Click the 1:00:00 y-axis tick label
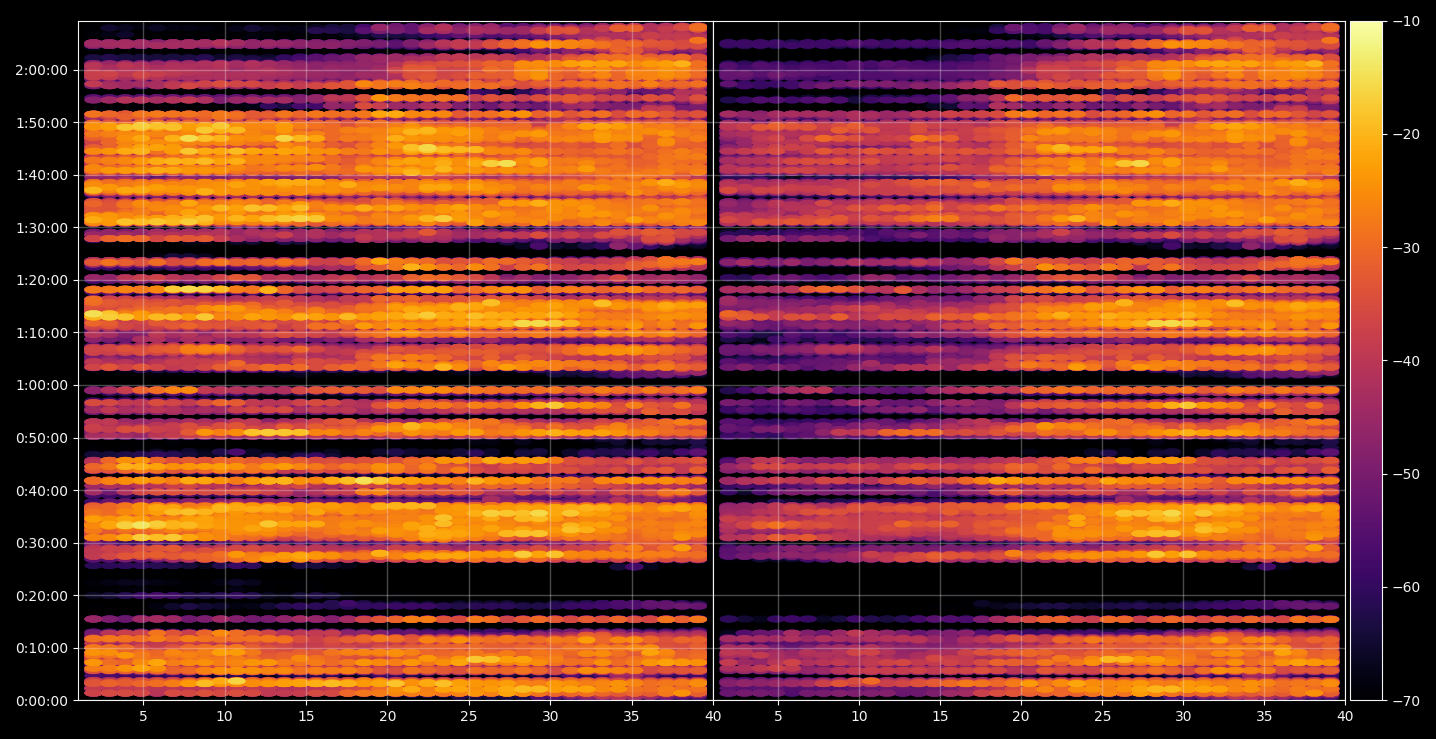1436x739 pixels. tap(42, 385)
